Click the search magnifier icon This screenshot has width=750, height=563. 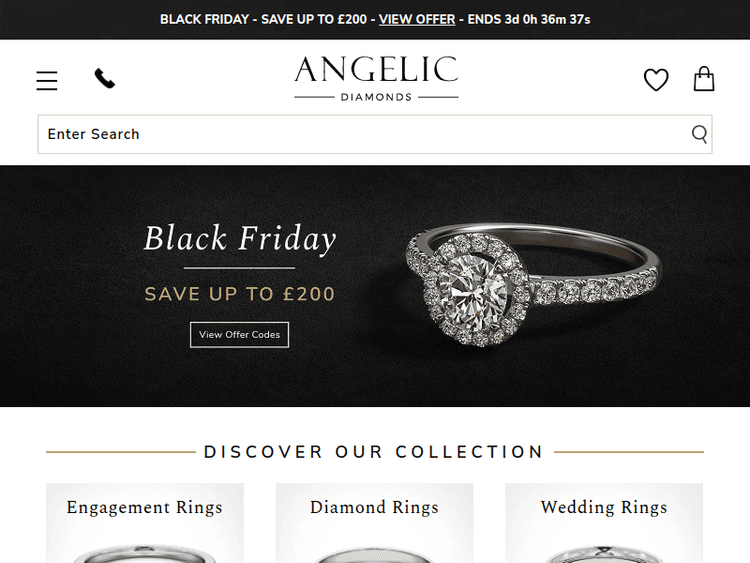click(x=699, y=134)
